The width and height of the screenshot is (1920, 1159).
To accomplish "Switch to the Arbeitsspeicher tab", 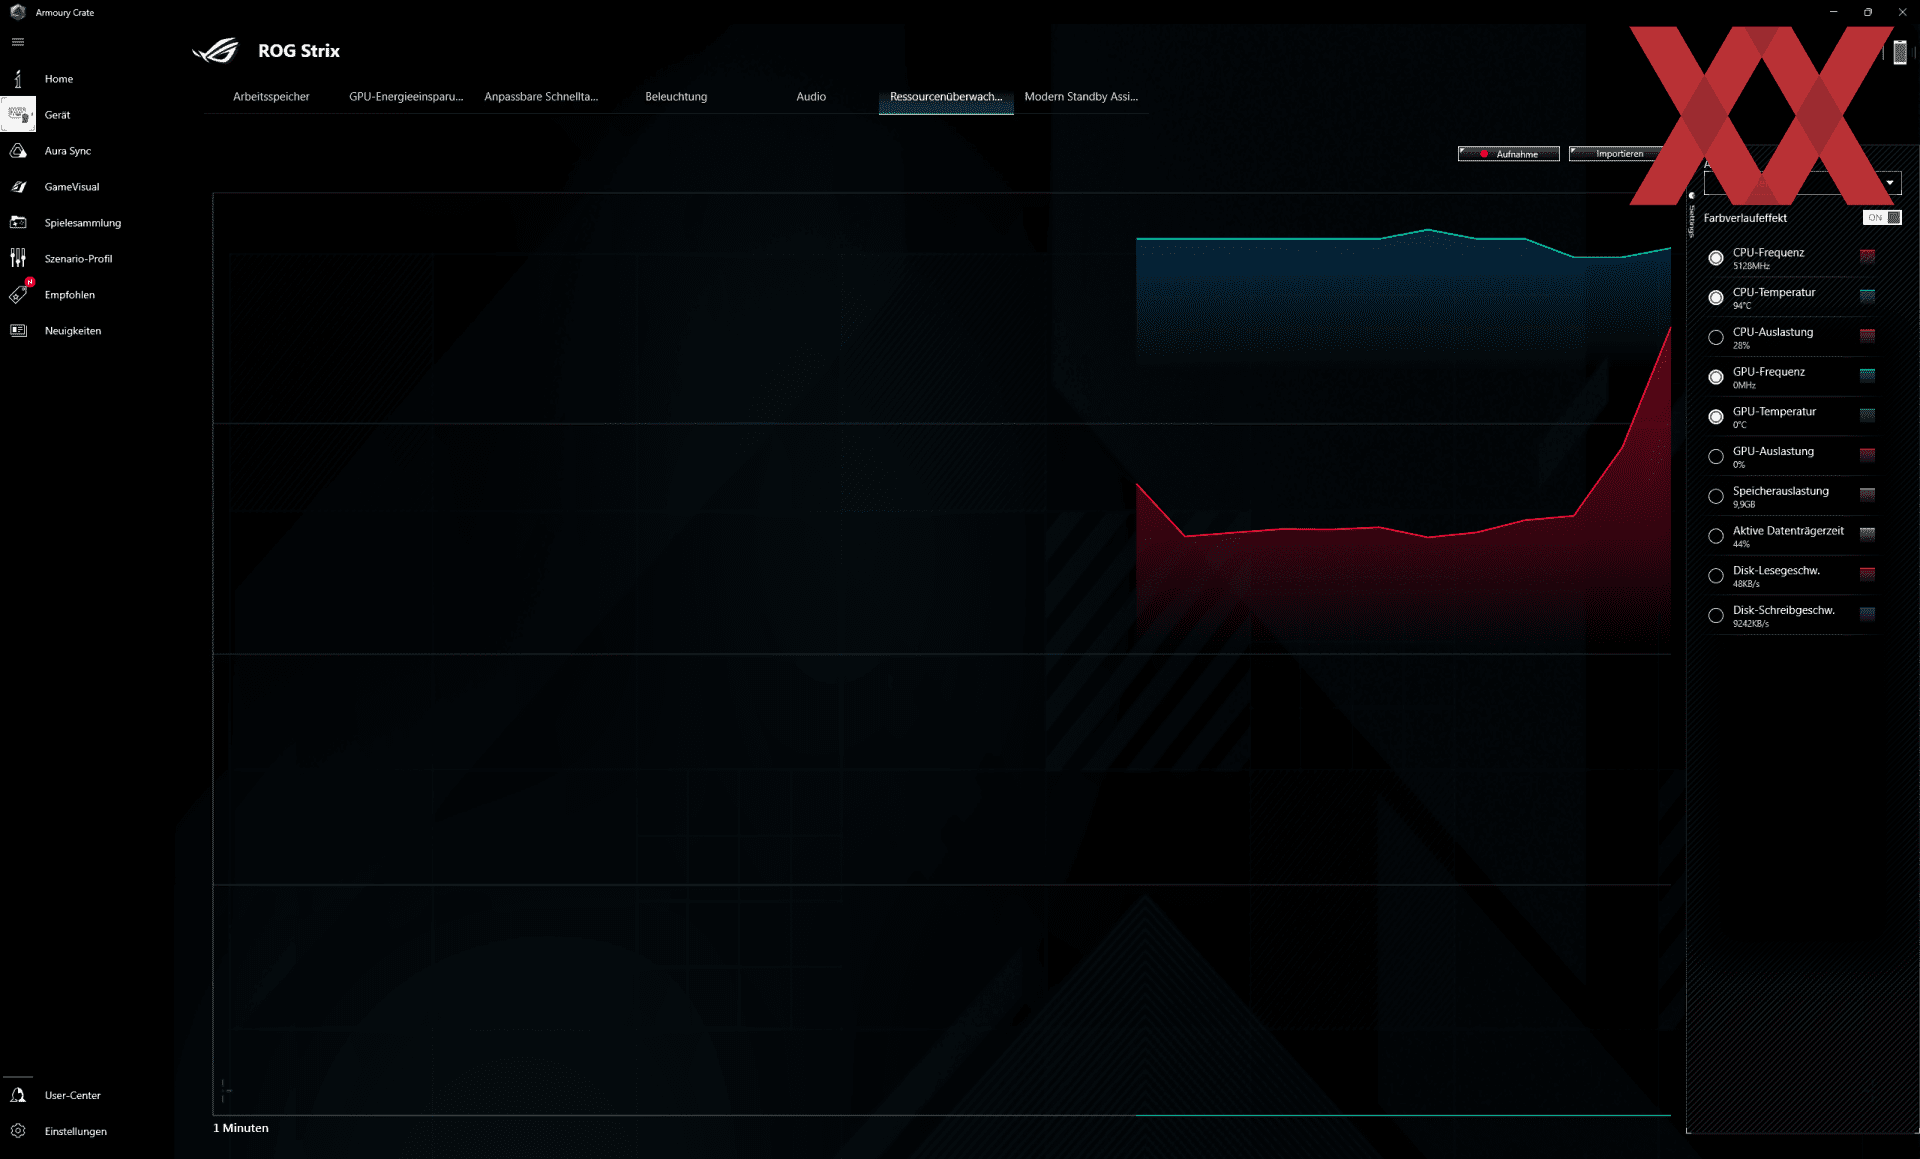I will (271, 97).
